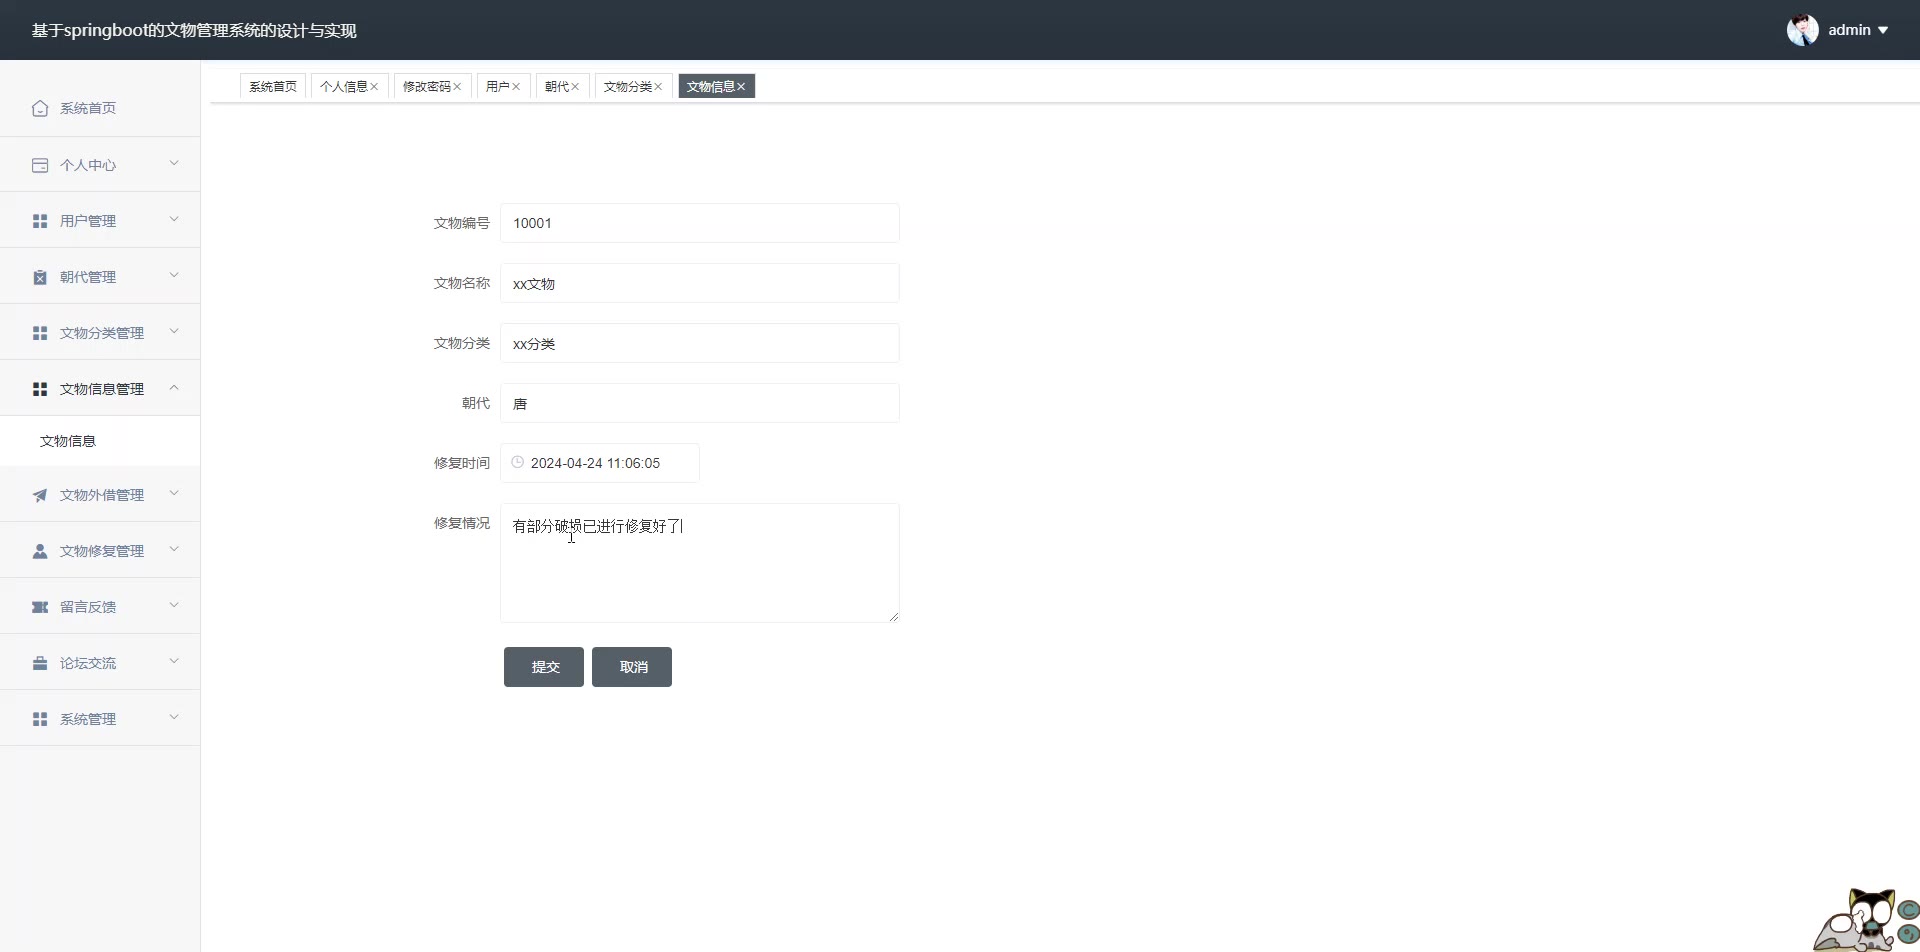Click the 个人中心 card icon
Viewport: 1920px width, 952px height.
[40, 165]
